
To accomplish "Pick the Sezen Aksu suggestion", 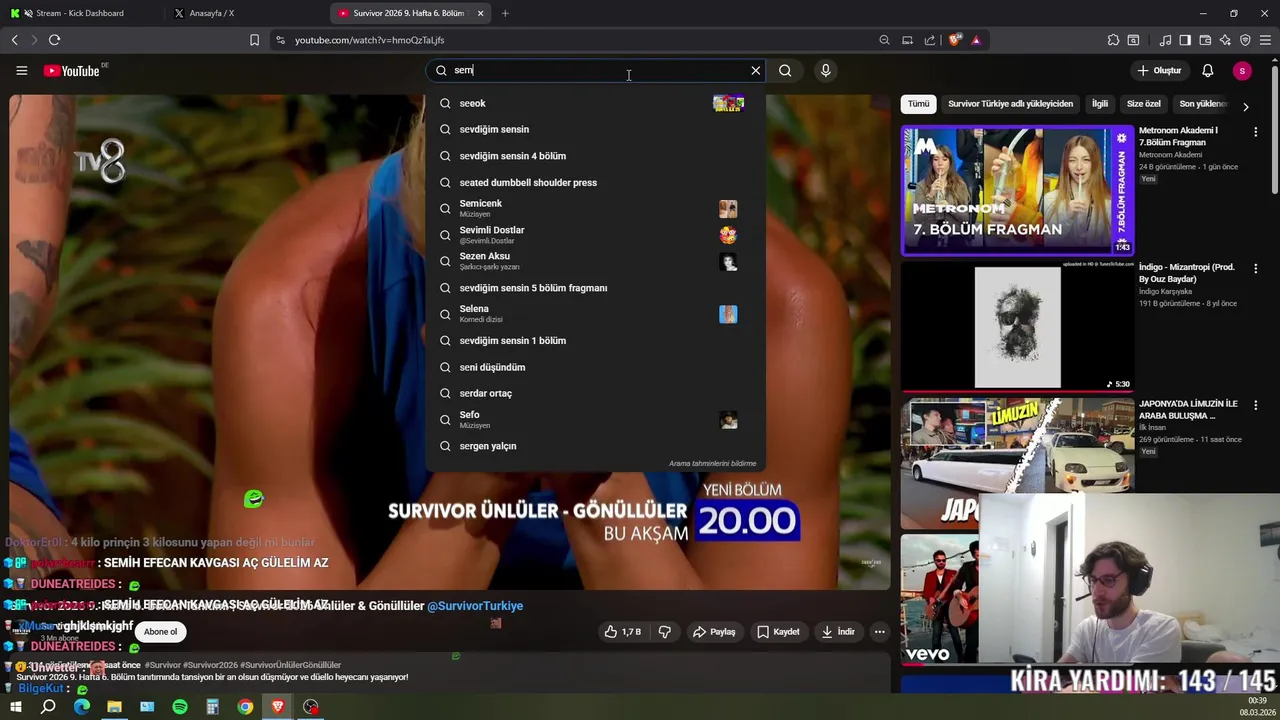I will (595, 261).
